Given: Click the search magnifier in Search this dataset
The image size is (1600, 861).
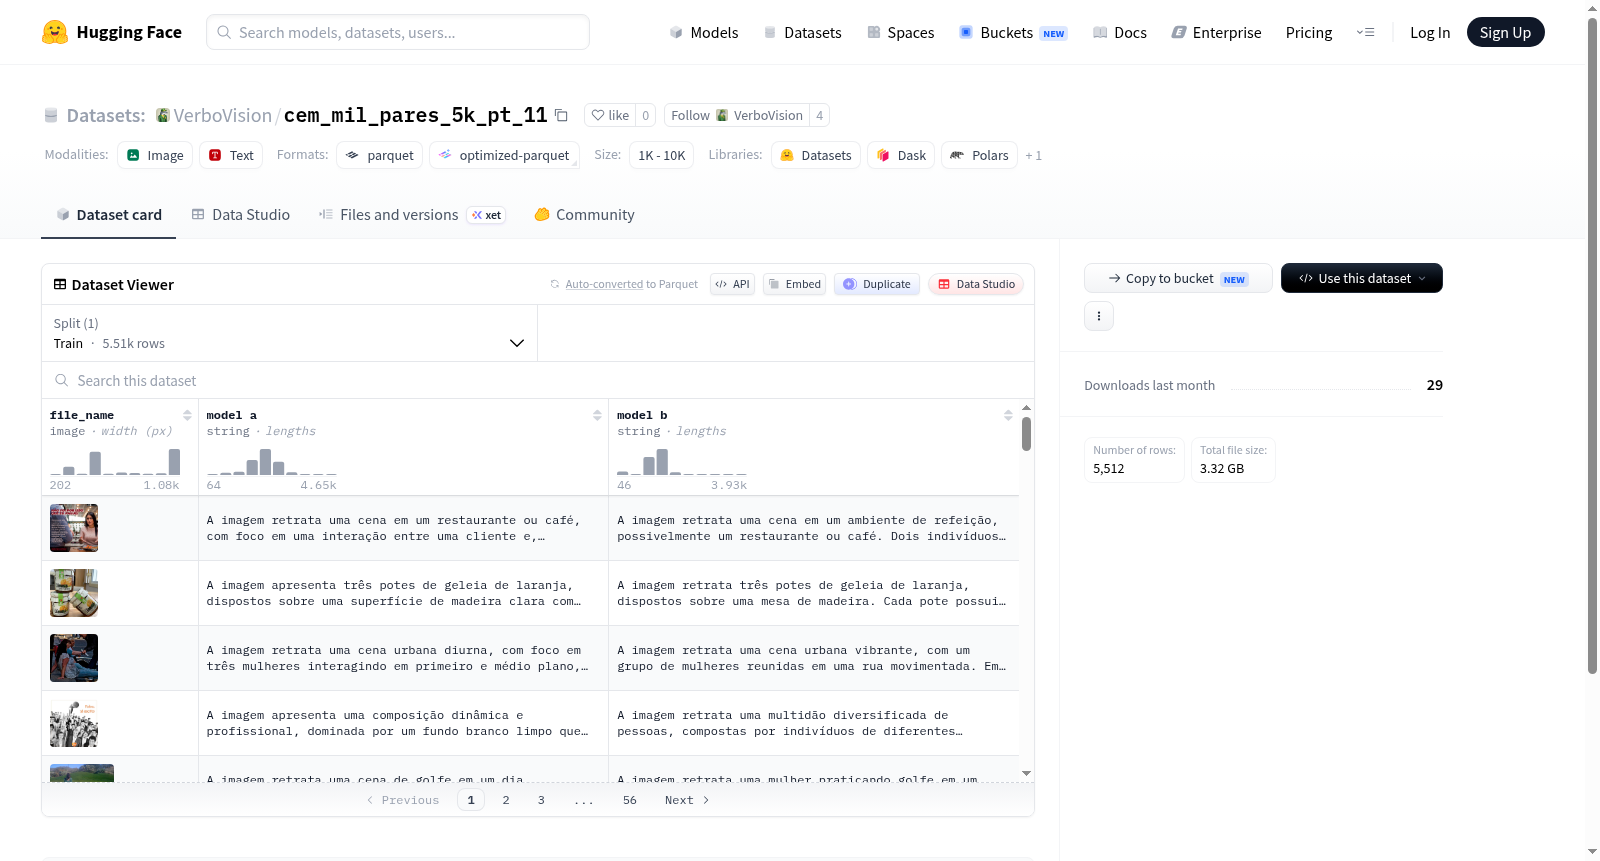Looking at the screenshot, I should [62, 380].
